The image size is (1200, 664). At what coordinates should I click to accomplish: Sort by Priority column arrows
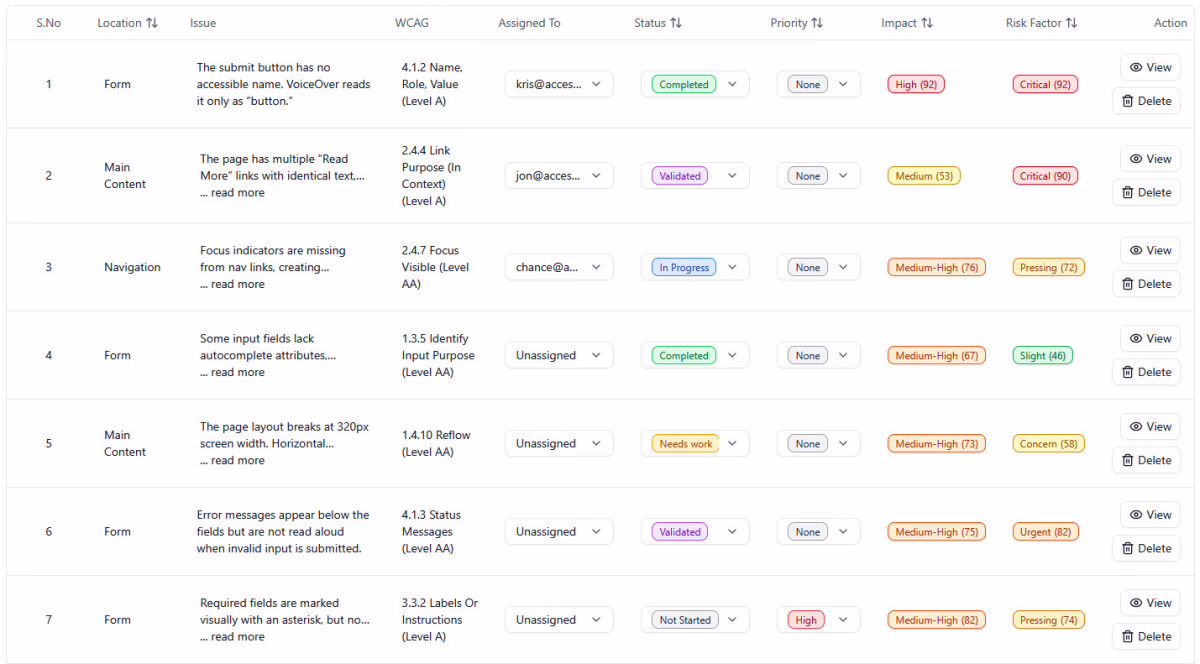(x=817, y=23)
